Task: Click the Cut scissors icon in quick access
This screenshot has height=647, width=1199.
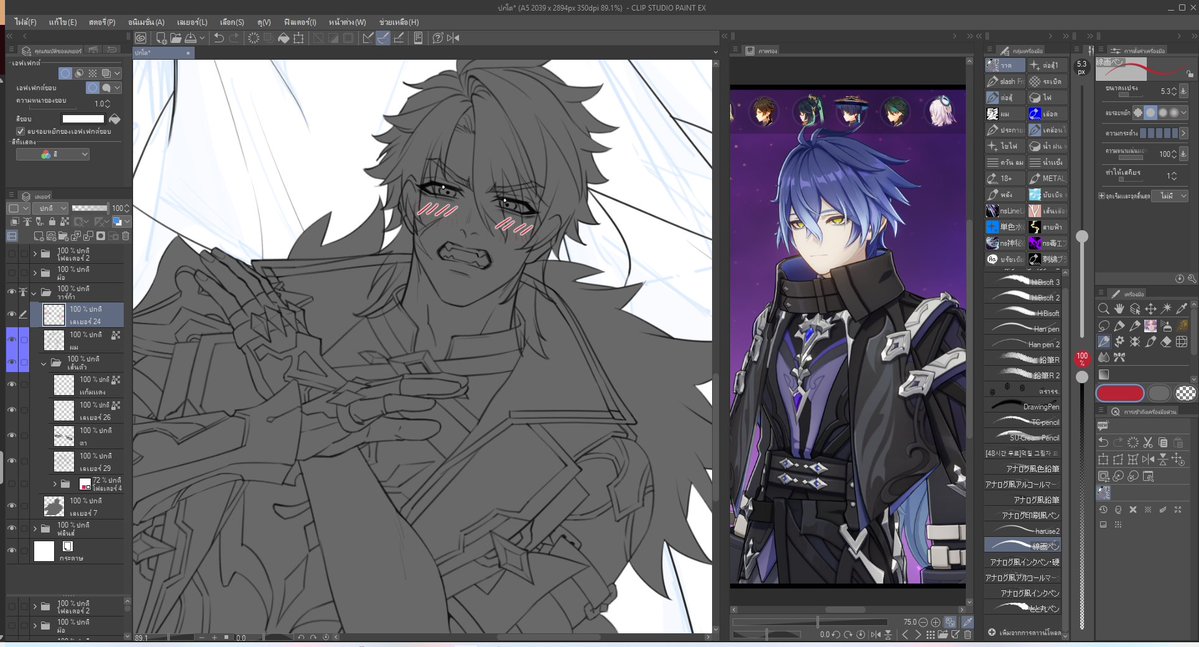Action: click(x=1148, y=442)
